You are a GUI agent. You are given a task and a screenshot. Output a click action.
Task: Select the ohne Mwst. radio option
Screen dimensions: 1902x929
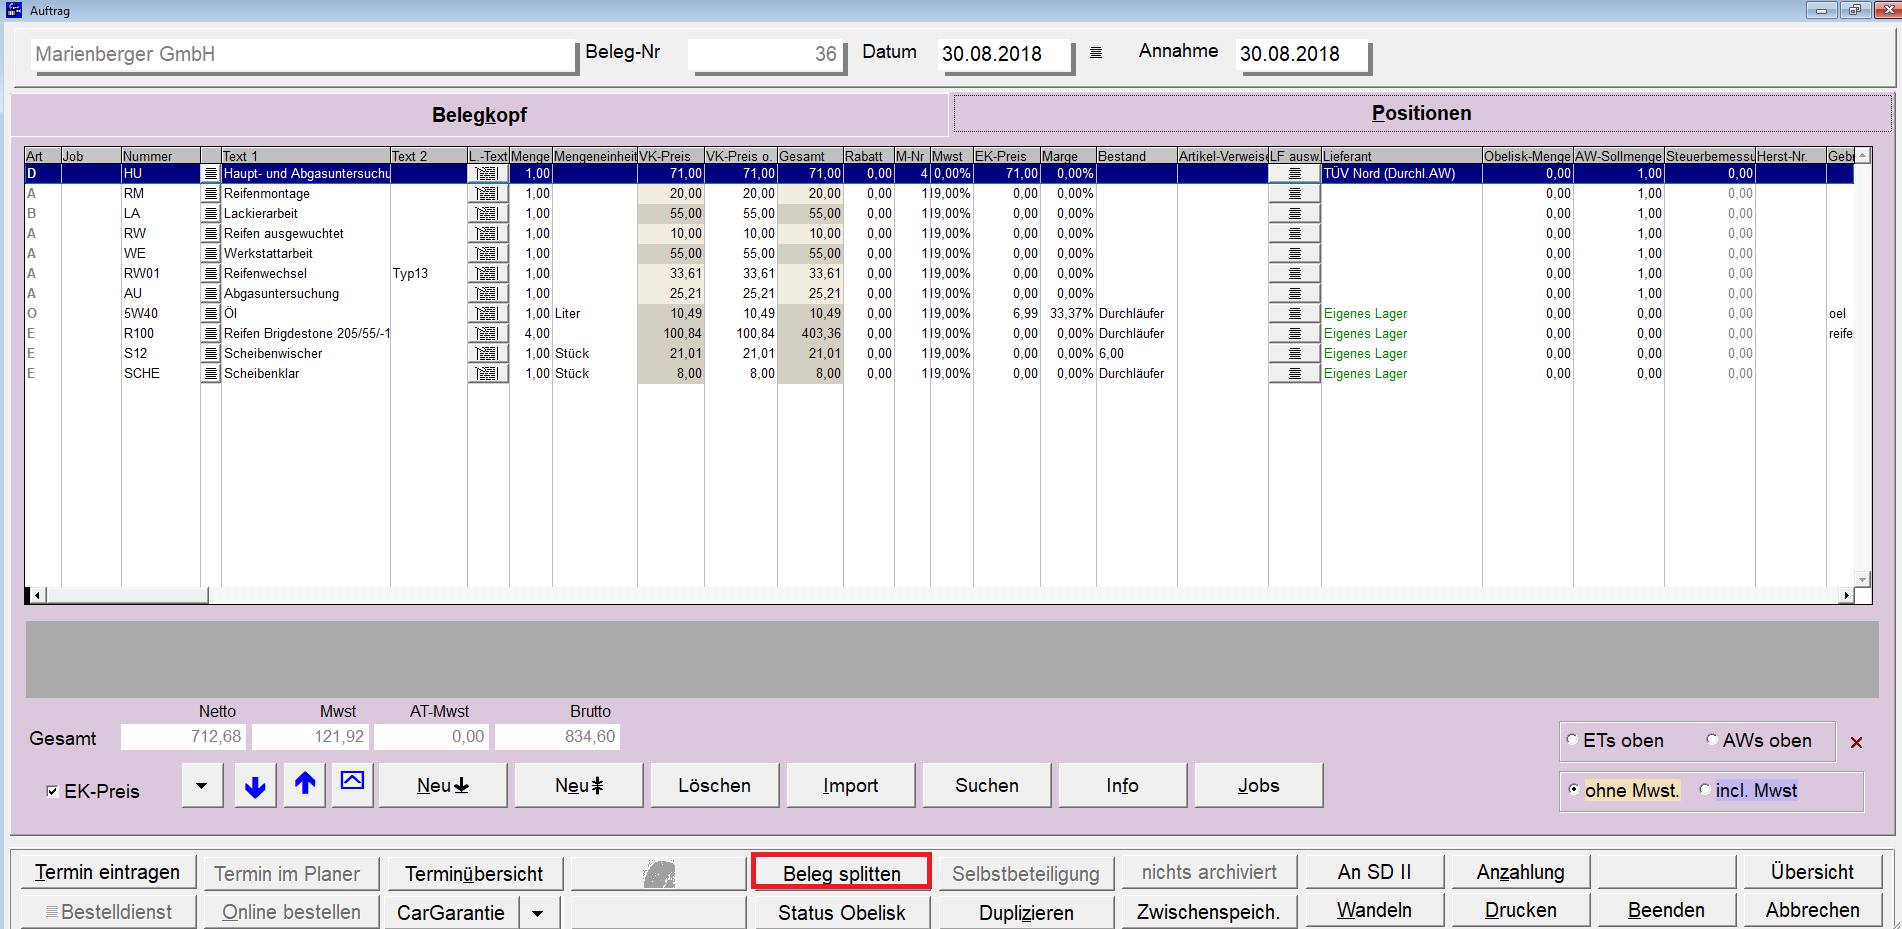(x=1574, y=790)
